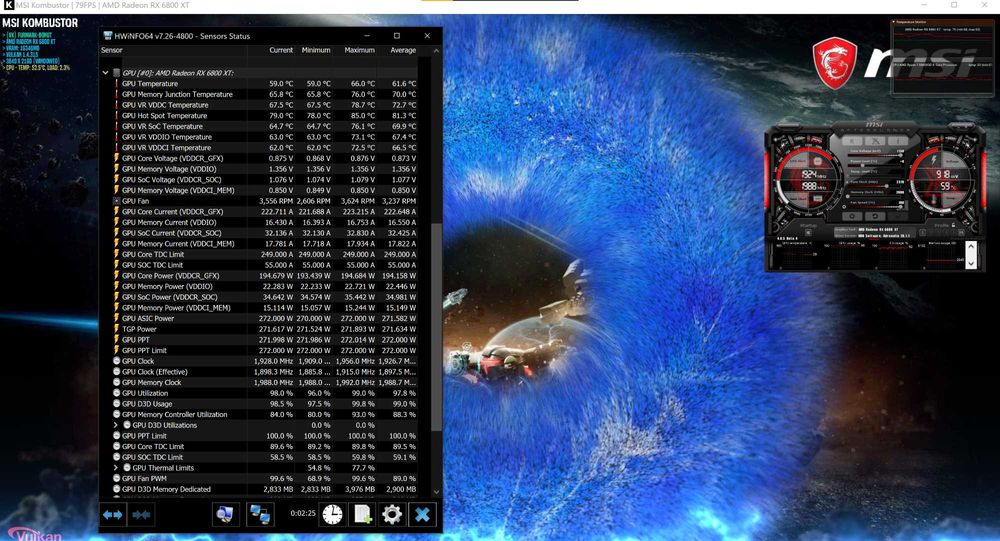The image size is (1000, 541).
Task: Collapse the GPU [#0]: AMD Radeon RX 6800 XT group
Action: [x=105, y=73]
